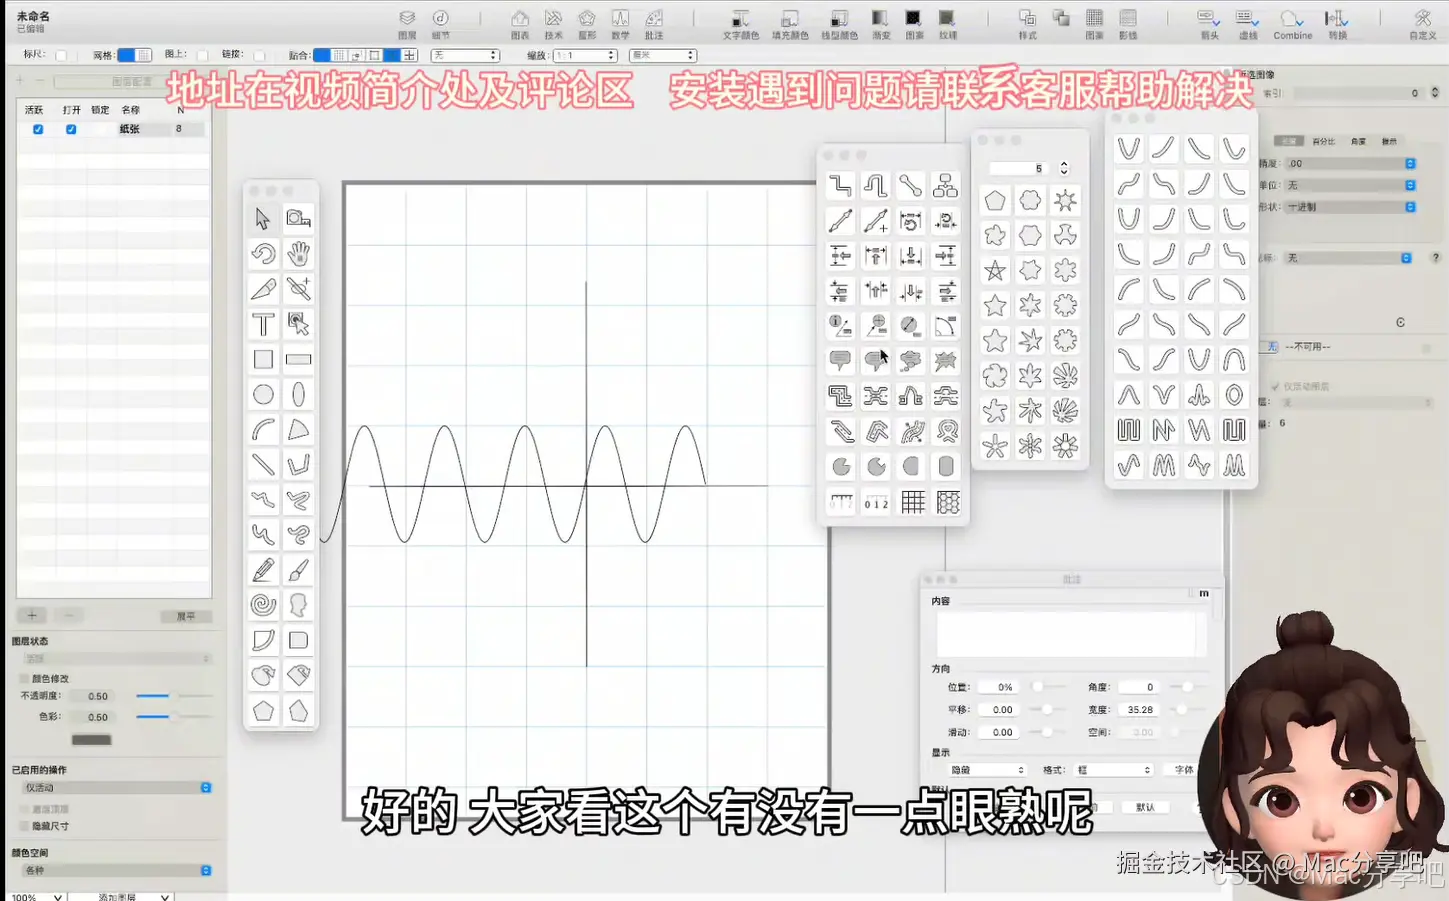This screenshot has height=901, width=1449.
Task: Open the 无 dropdown next to snap controls
Action: tap(464, 55)
